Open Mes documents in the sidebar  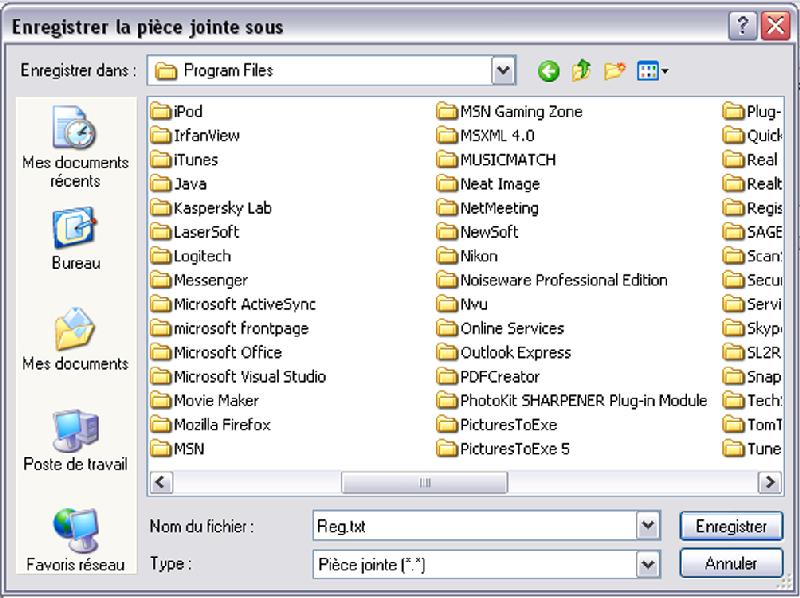[75, 339]
